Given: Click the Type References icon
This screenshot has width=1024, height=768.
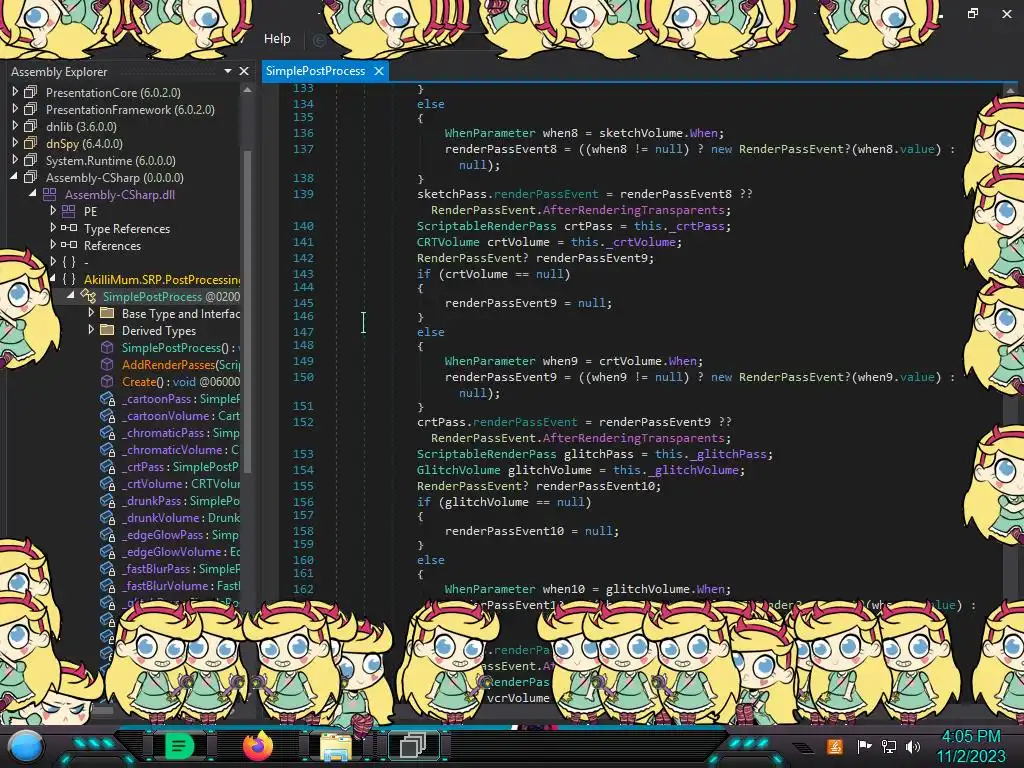Looking at the screenshot, I should tap(69, 228).
